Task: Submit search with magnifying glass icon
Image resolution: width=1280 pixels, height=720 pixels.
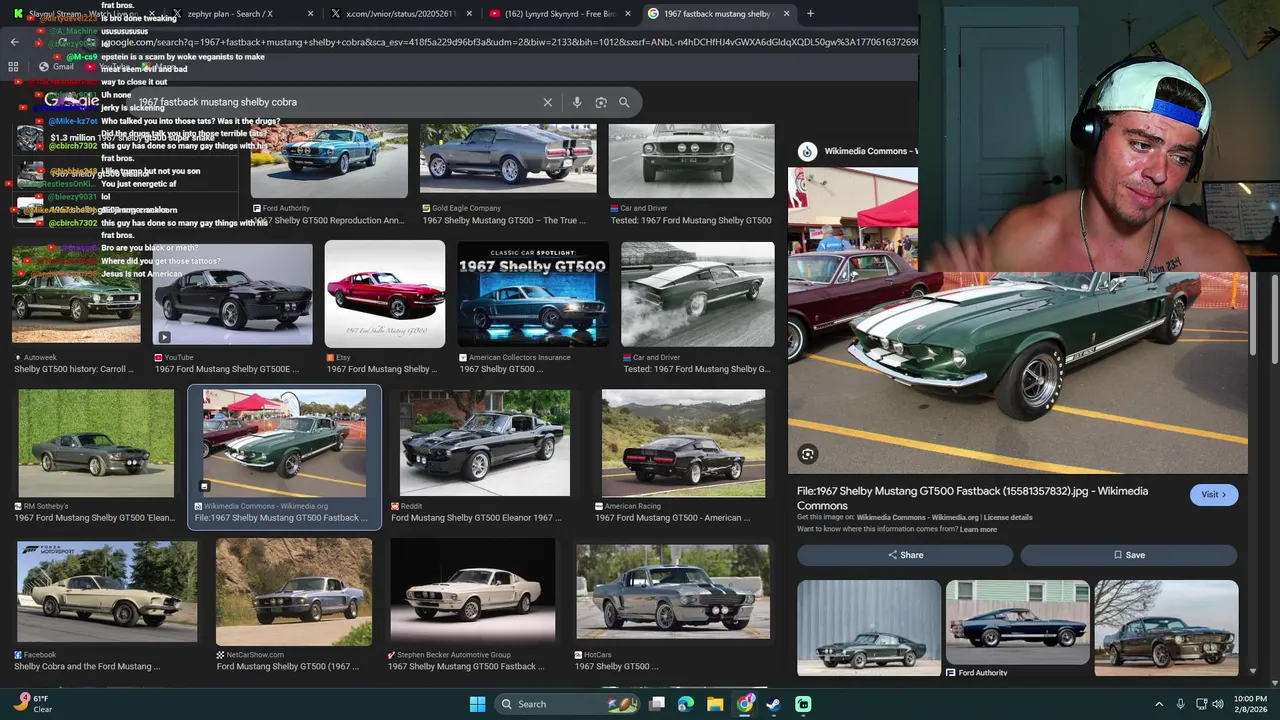Action: [624, 102]
